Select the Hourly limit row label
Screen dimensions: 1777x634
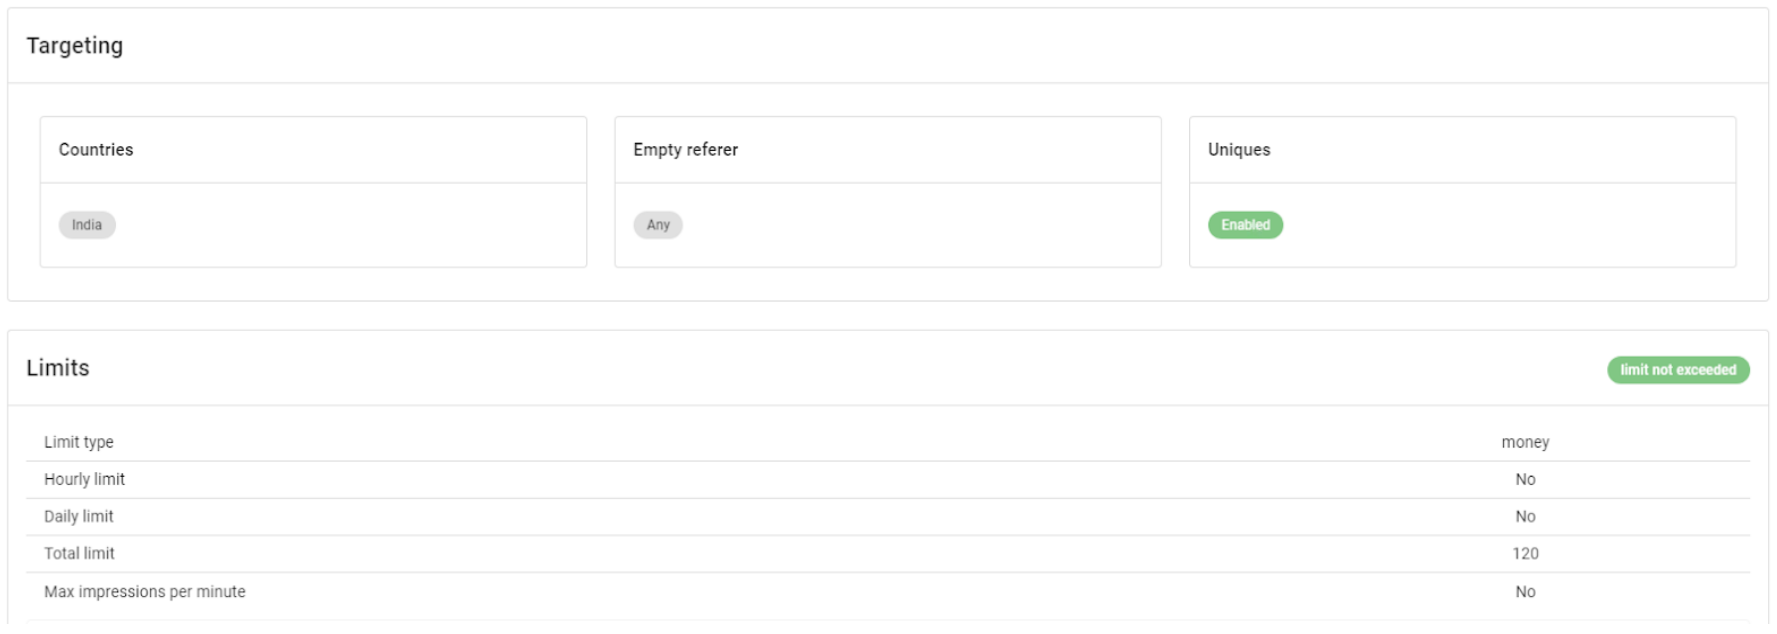click(x=85, y=479)
